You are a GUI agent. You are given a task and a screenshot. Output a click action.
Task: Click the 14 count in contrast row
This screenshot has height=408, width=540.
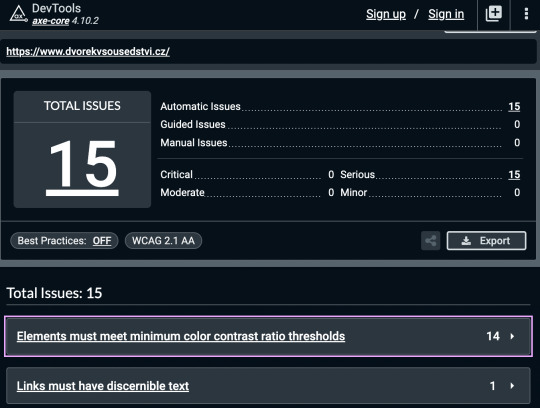click(493, 336)
